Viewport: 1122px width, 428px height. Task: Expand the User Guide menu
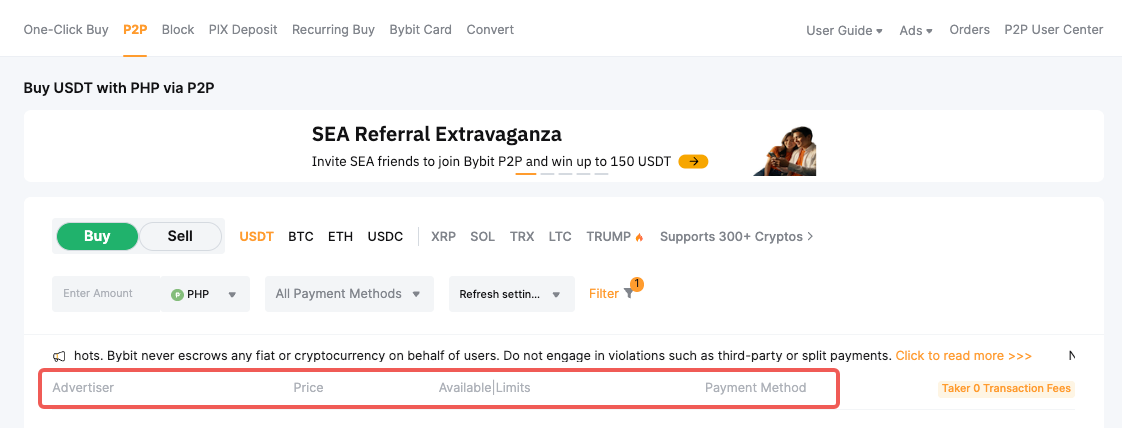844,30
